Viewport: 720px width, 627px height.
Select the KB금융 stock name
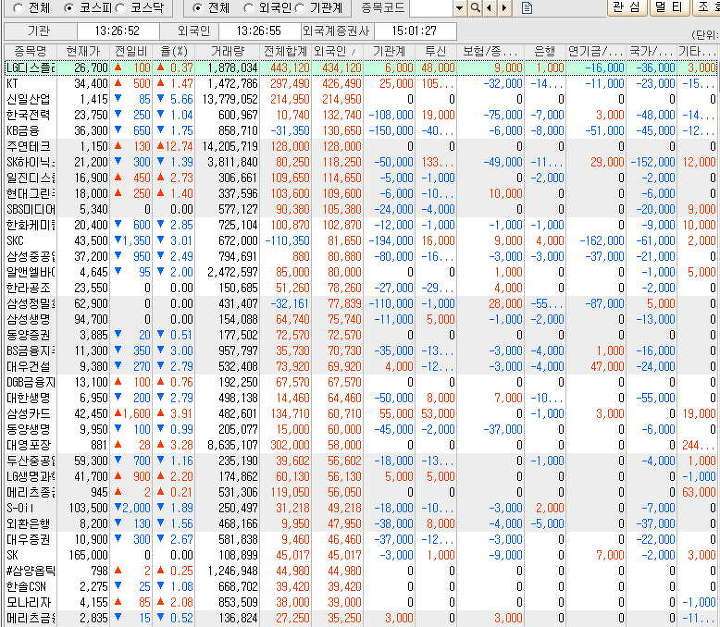click(x=23, y=131)
